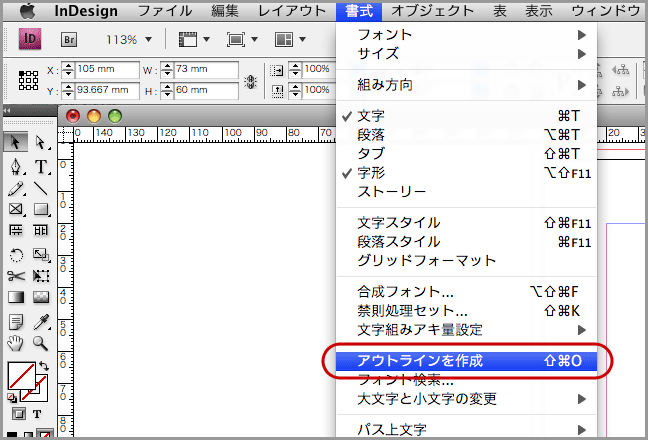Open the ファイル menu
The width and height of the screenshot is (648, 440).
[x=165, y=11]
